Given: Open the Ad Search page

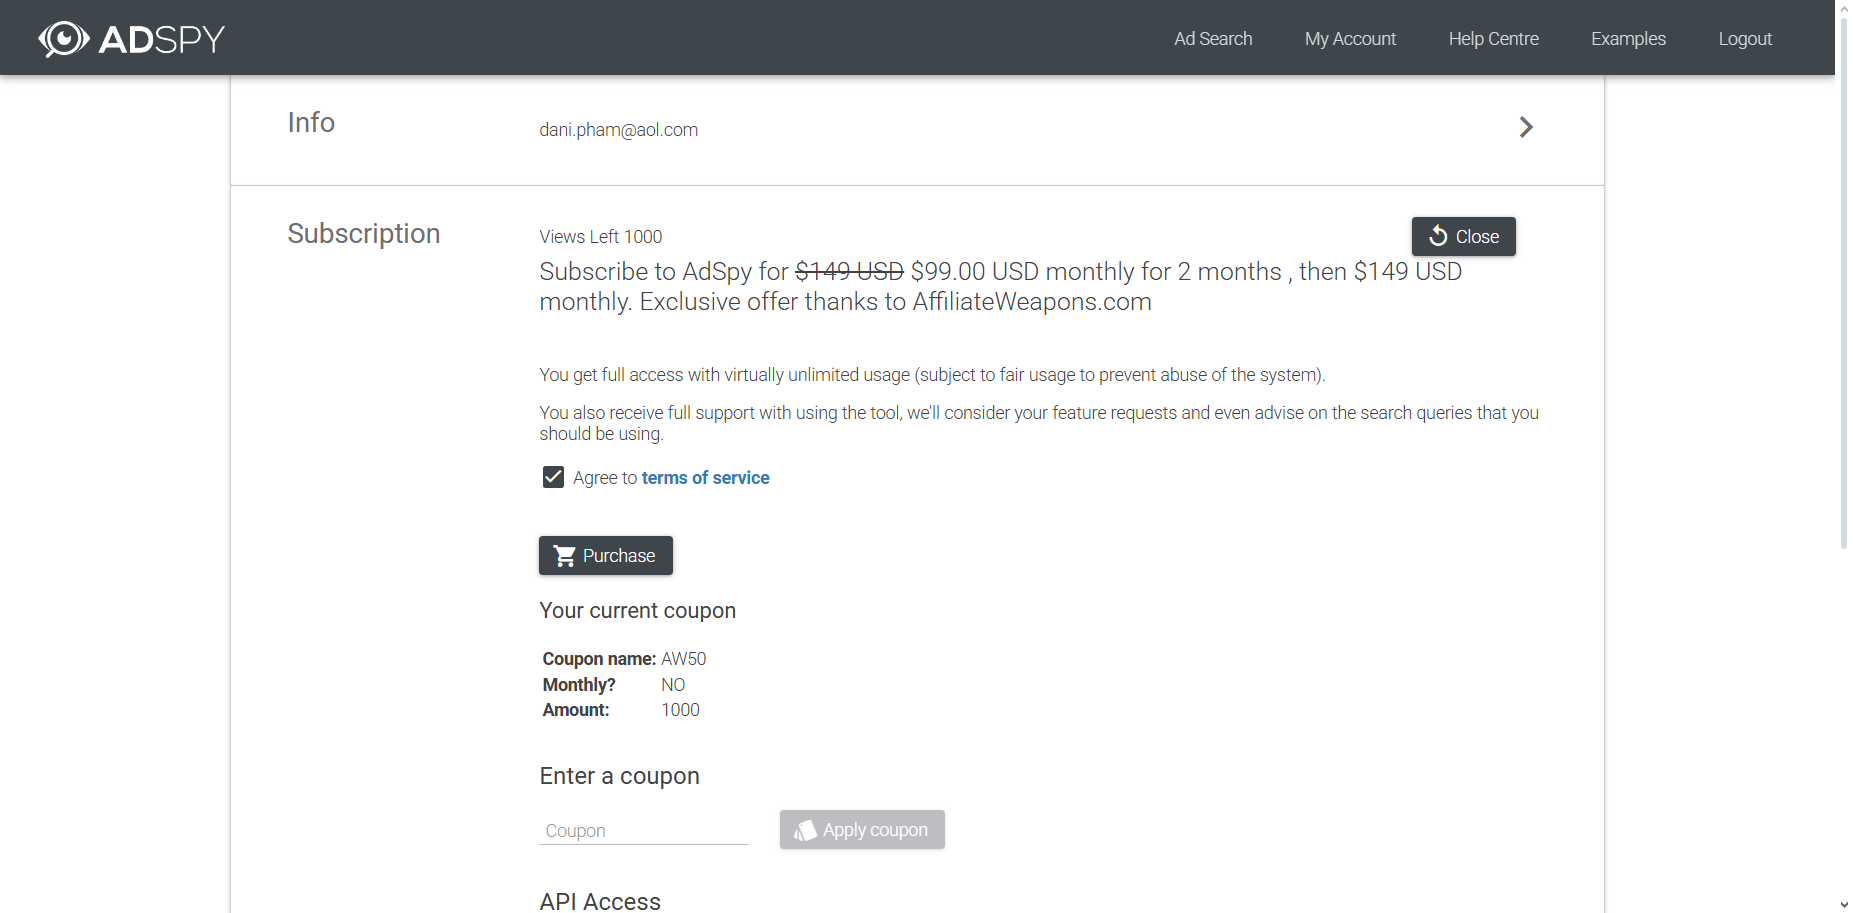Looking at the screenshot, I should pos(1212,39).
